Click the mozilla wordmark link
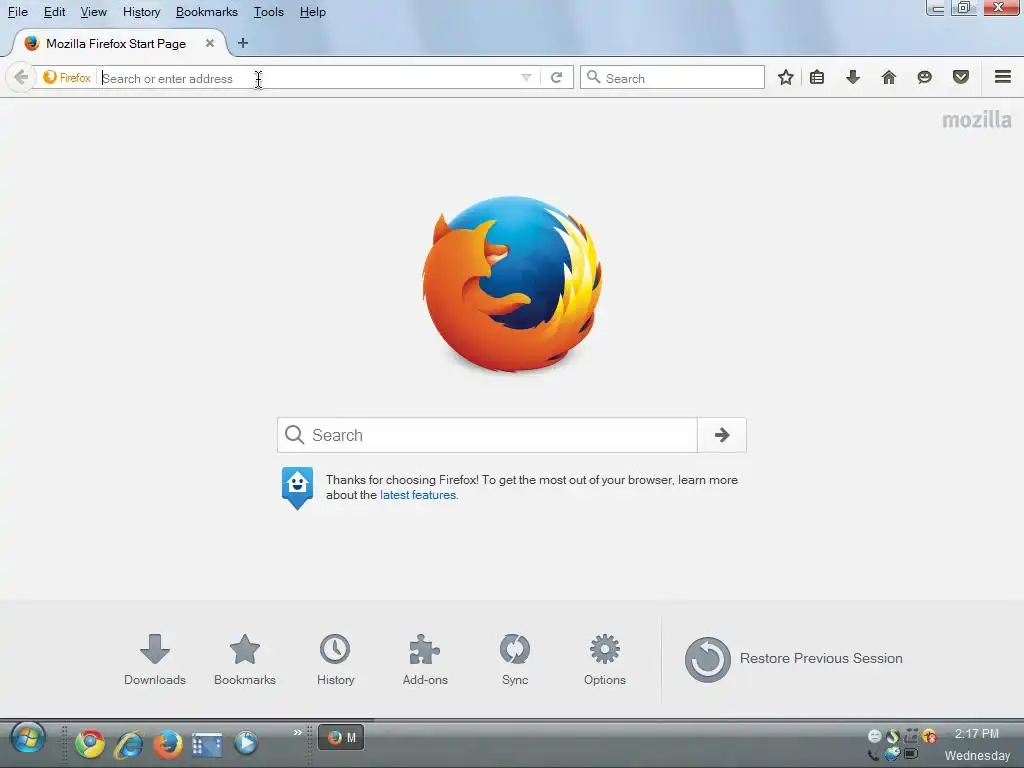 (976, 120)
